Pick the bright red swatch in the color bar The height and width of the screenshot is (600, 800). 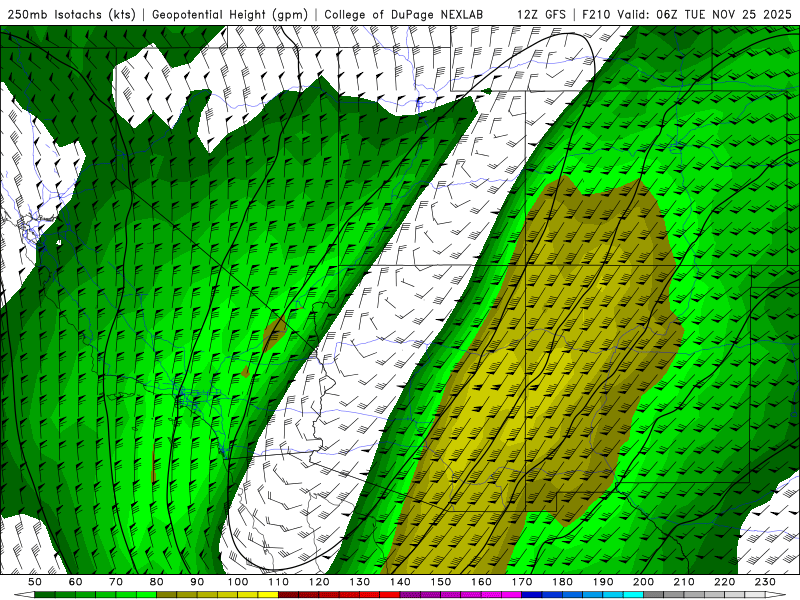[390, 594]
